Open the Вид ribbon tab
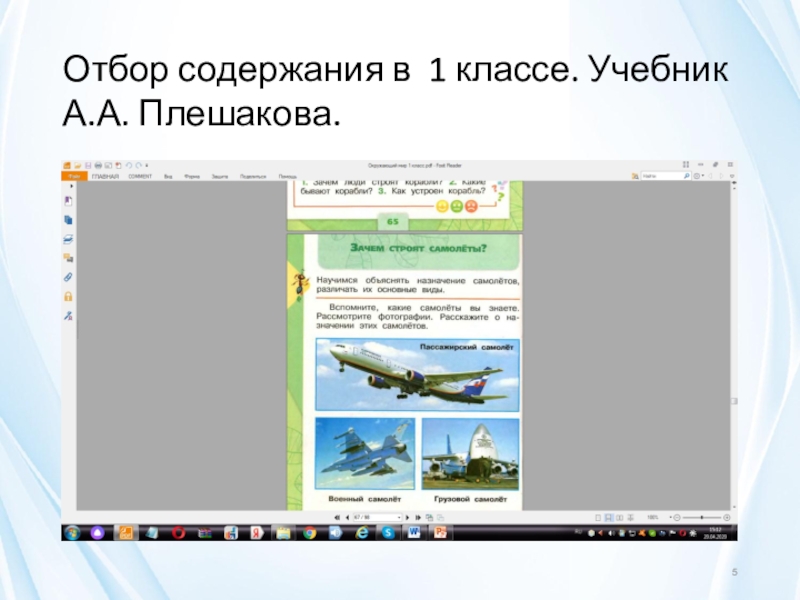 click(168, 177)
